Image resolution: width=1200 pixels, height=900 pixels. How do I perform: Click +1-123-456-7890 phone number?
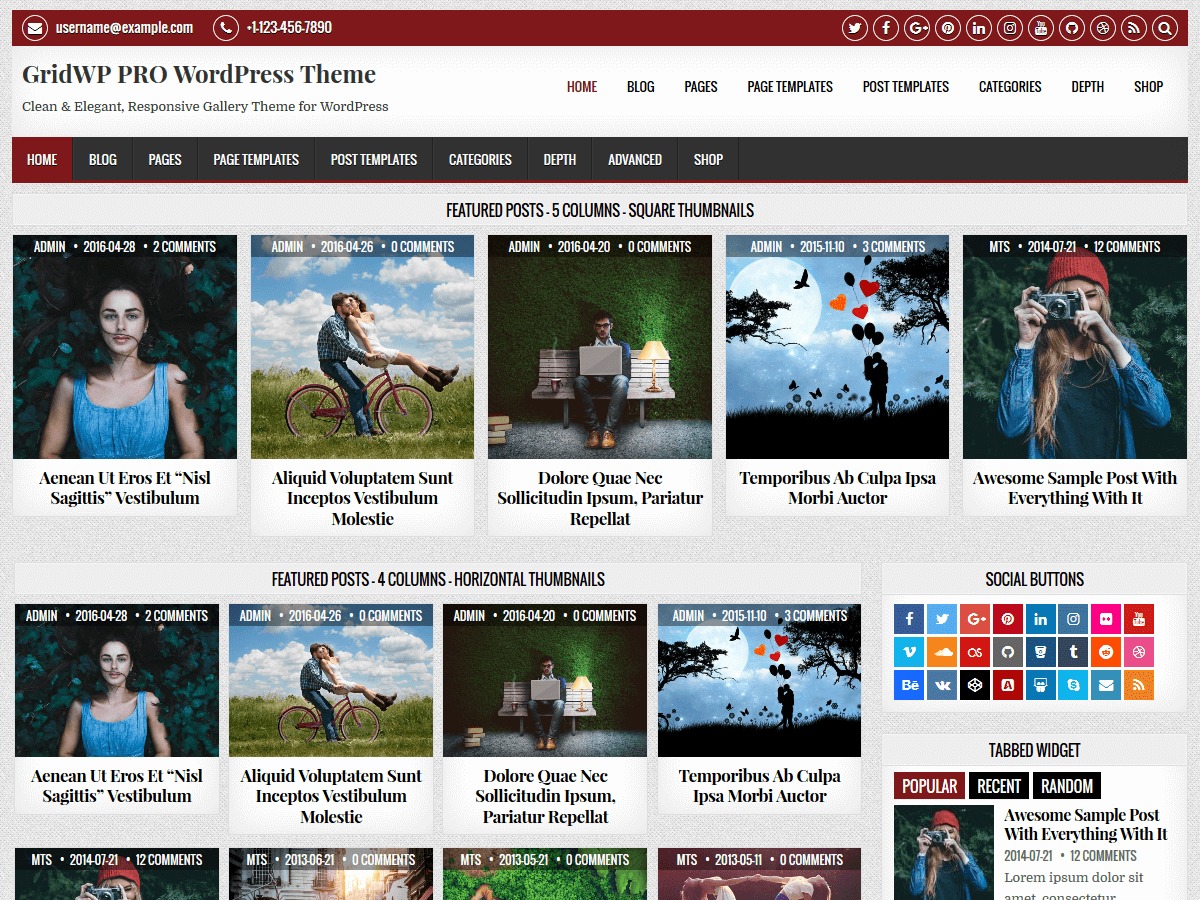click(289, 28)
